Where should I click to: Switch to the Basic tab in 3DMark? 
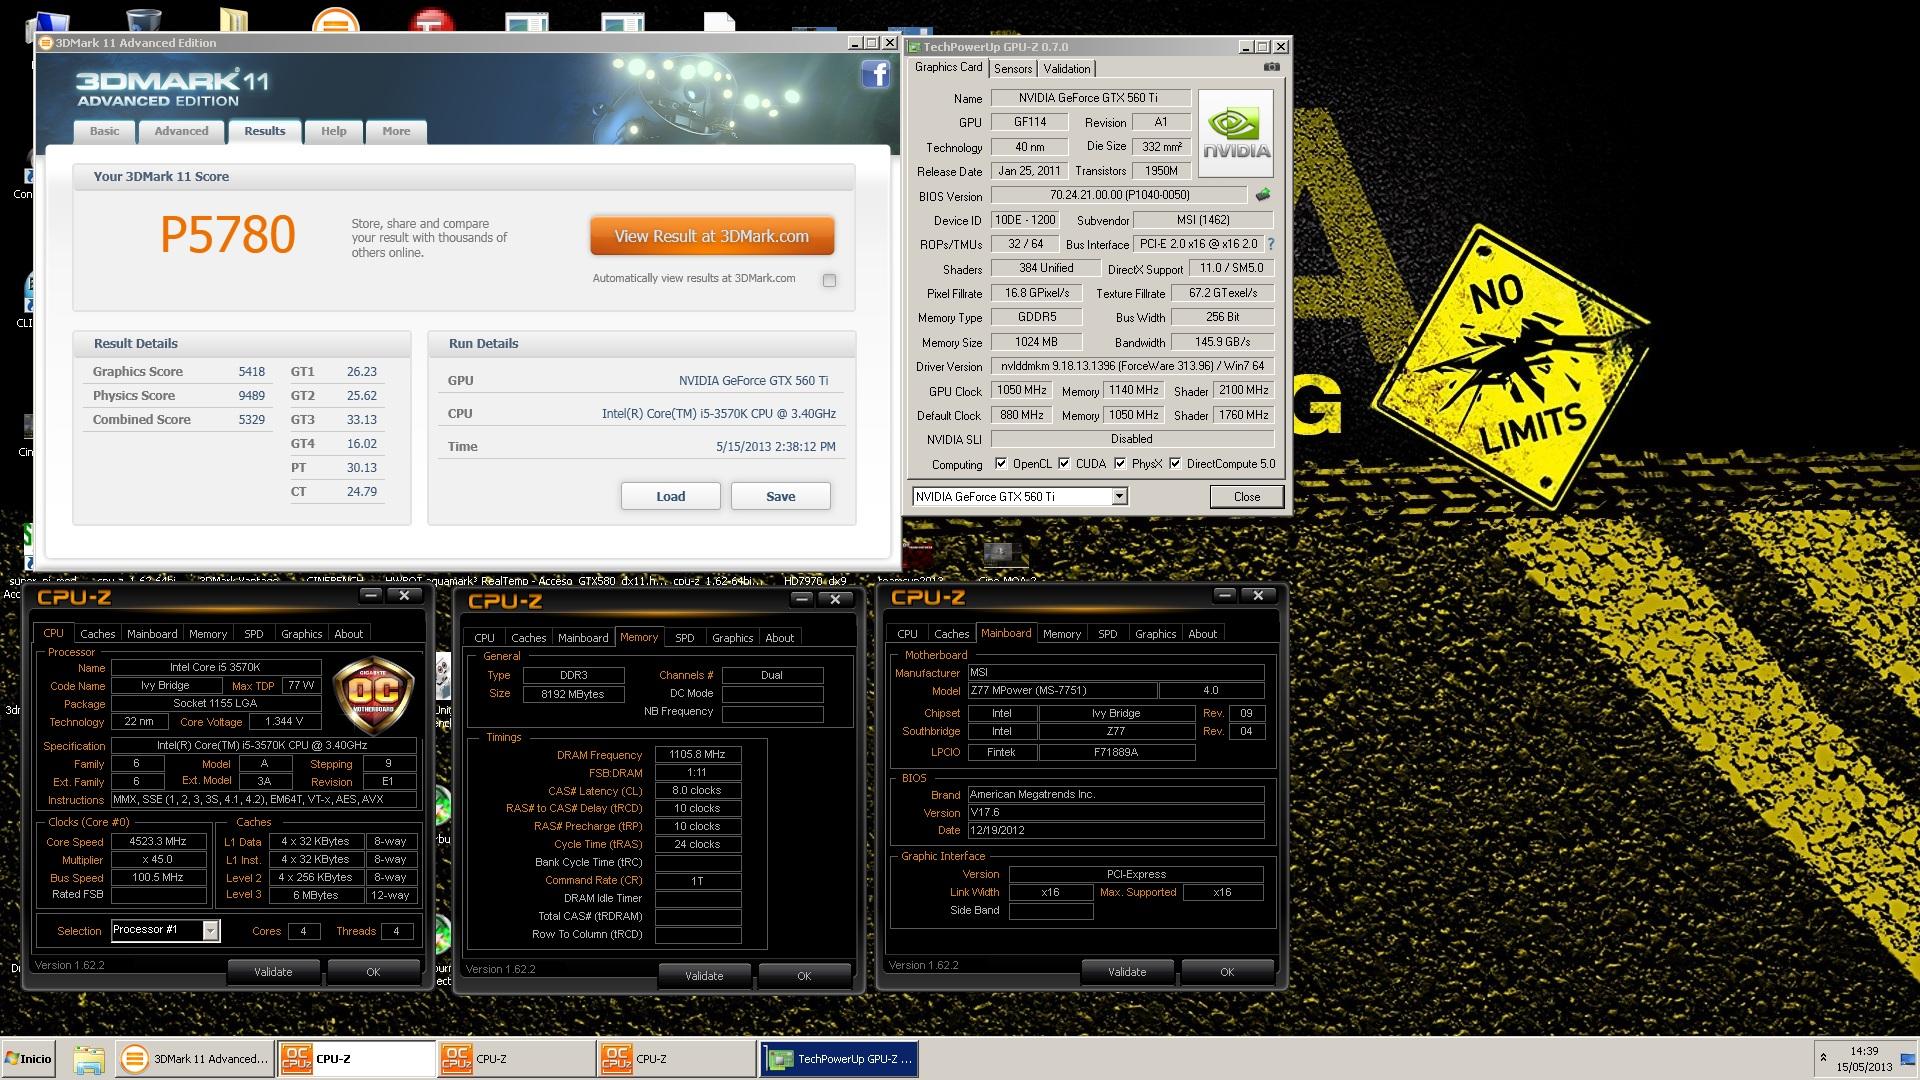tap(104, 131)
